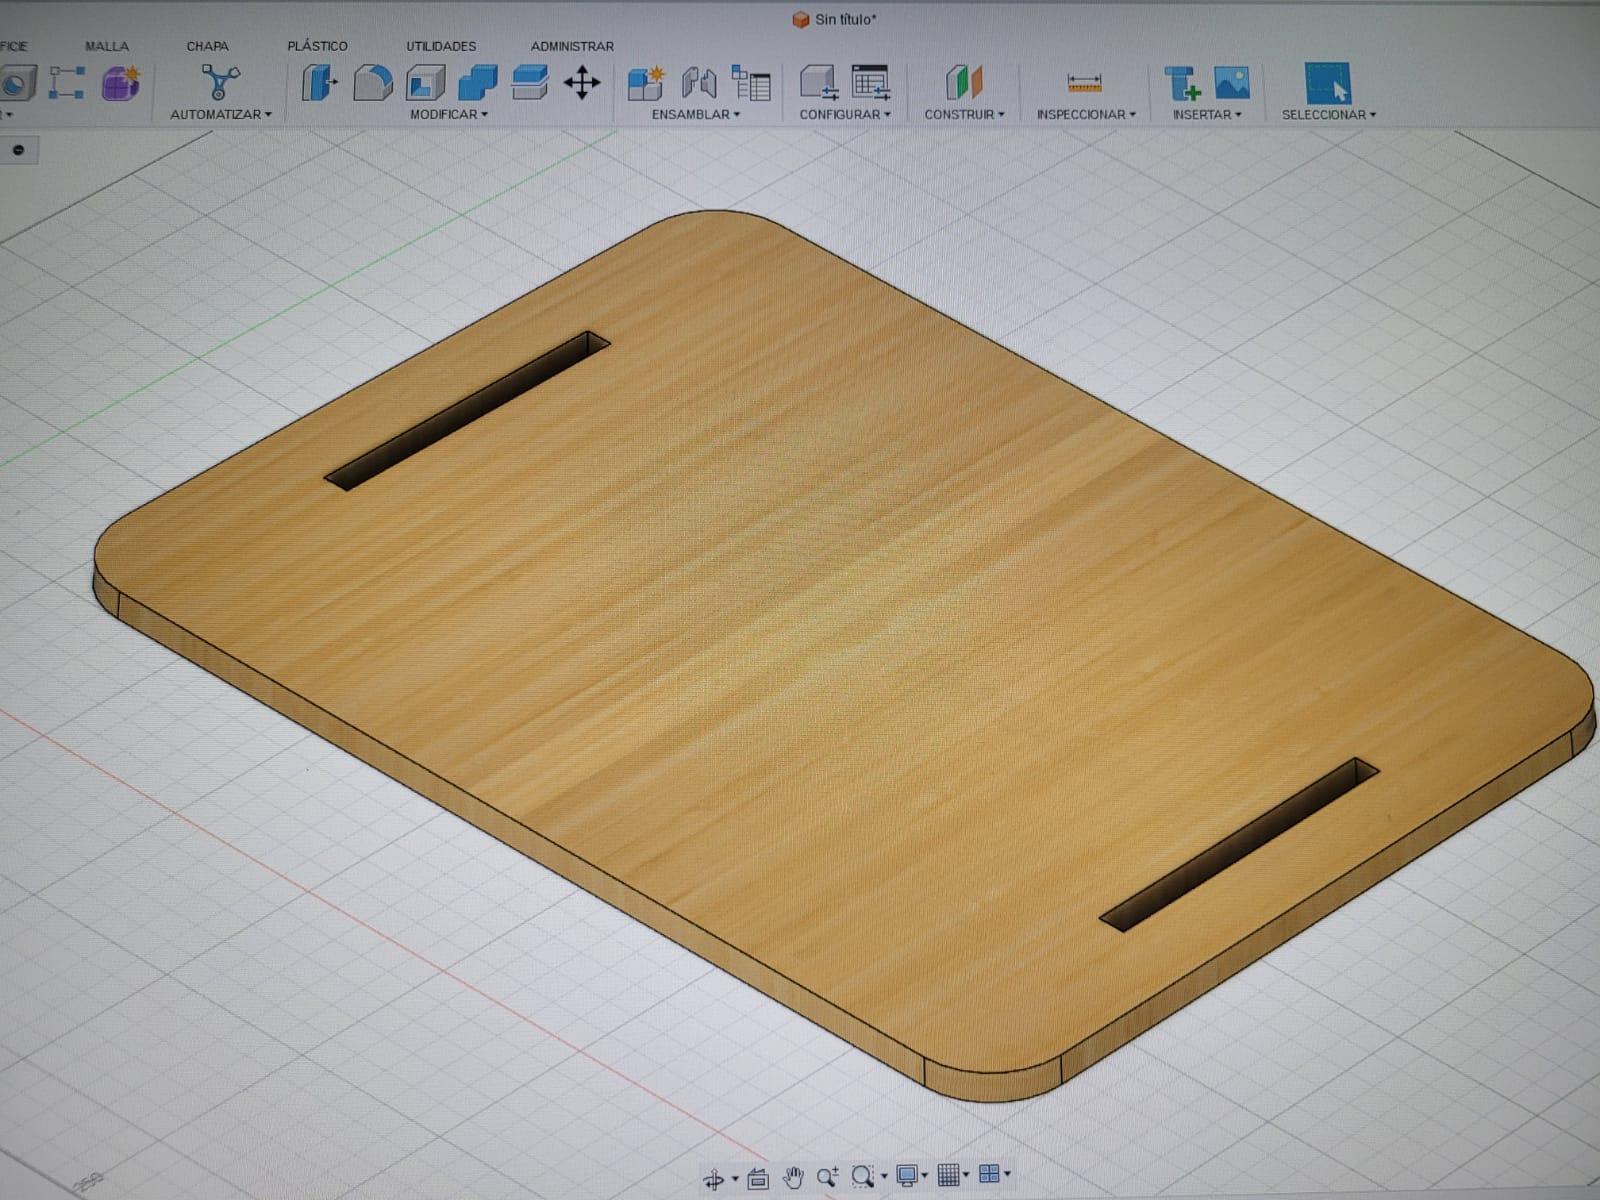Switch to the UTILIDADES tab
The height and width of the screenshot is (1200, 1600).
[441, 46]
